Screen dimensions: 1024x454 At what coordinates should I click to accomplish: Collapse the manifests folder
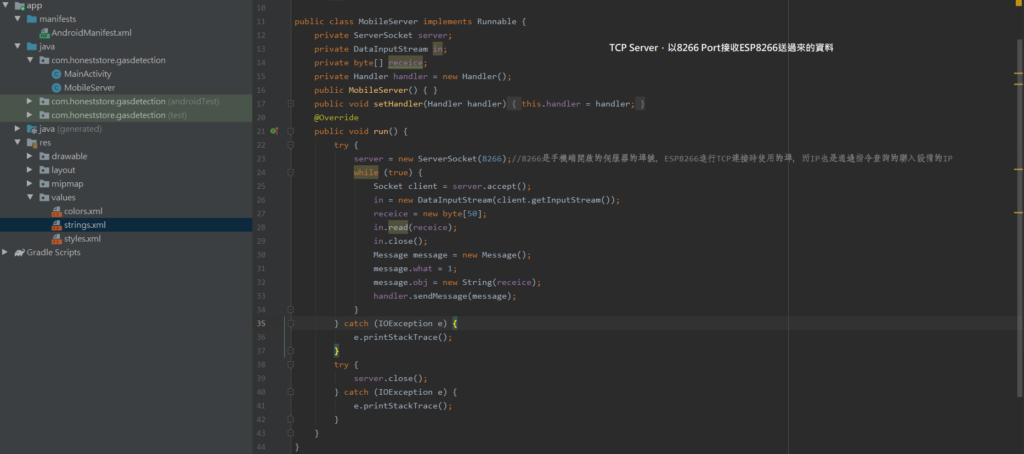tap(18, 19)
